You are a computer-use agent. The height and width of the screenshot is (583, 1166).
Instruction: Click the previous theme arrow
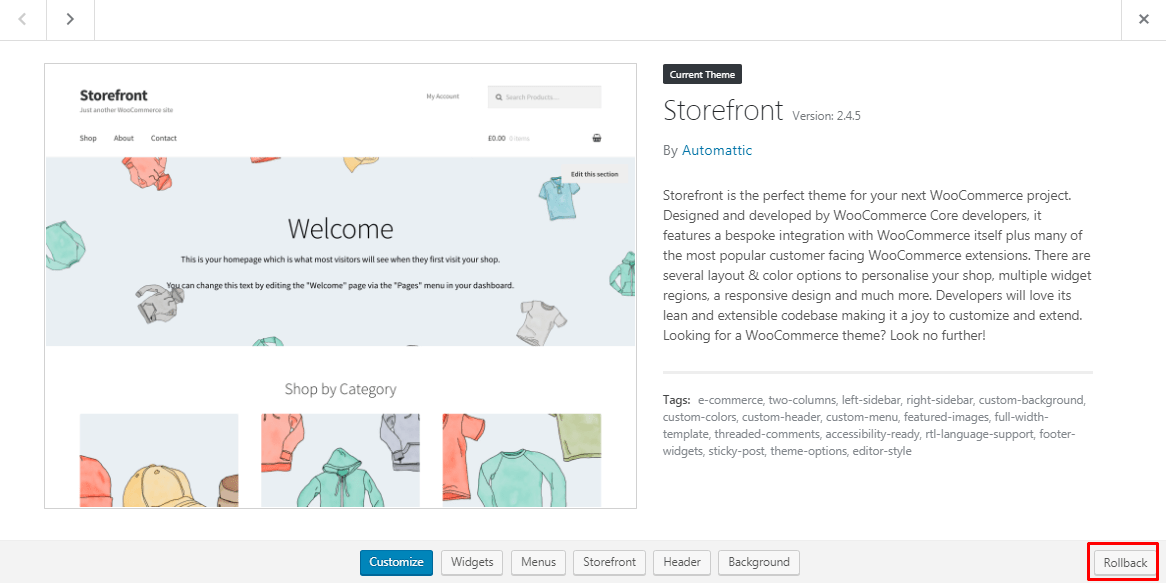pos(23,20)
